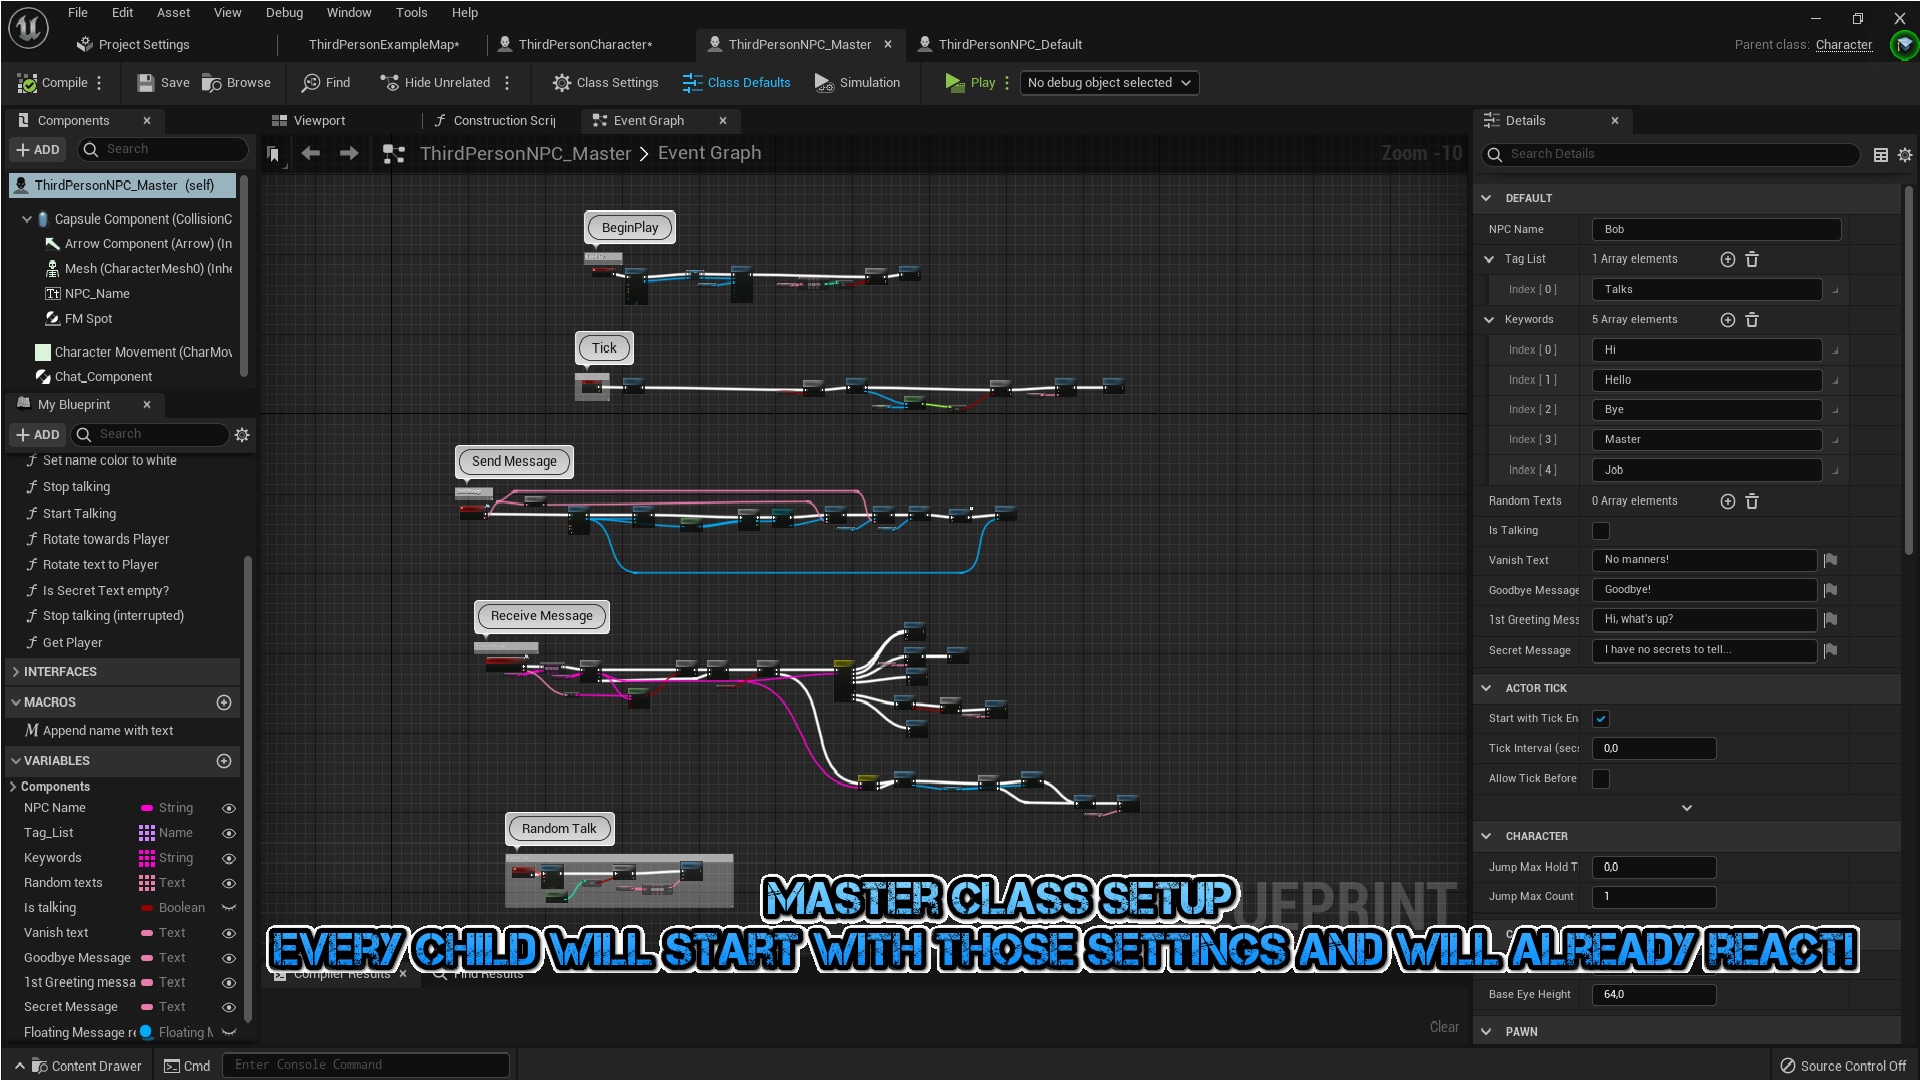Click the Compile blueprint icon
This screenshot has width=1920, height=1080.
pos(28,83)
